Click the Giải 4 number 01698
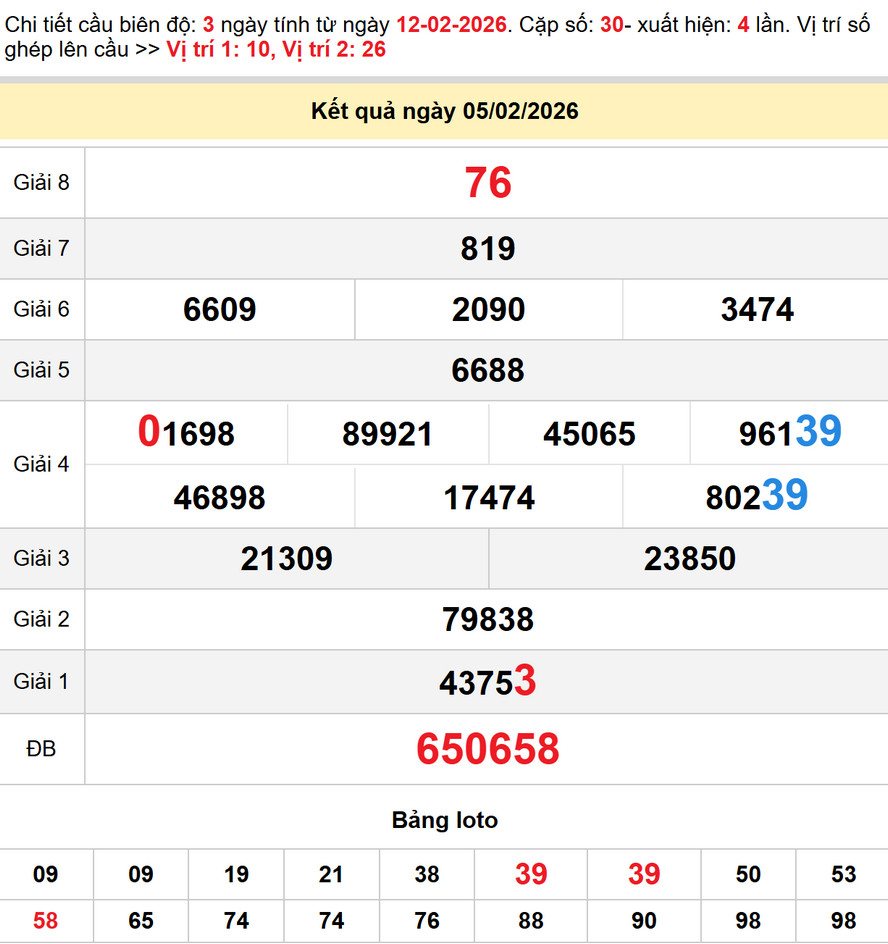 pos(187,433)
